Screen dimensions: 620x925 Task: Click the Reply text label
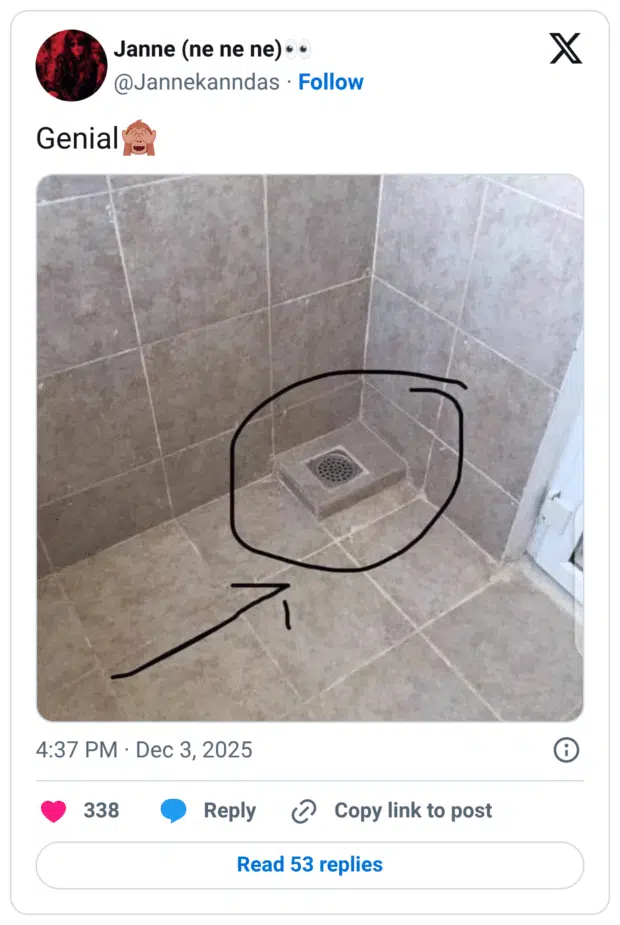(229, 811)
